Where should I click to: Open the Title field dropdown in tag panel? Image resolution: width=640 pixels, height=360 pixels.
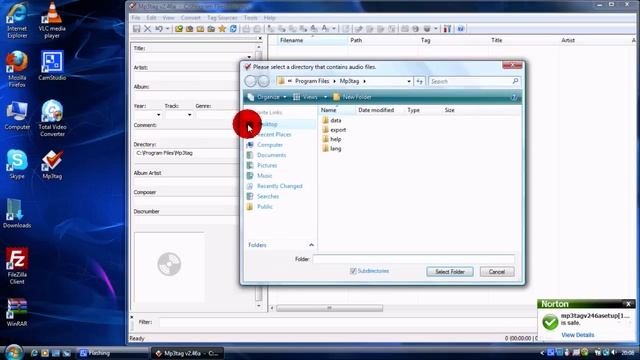(x=249, y=57)
